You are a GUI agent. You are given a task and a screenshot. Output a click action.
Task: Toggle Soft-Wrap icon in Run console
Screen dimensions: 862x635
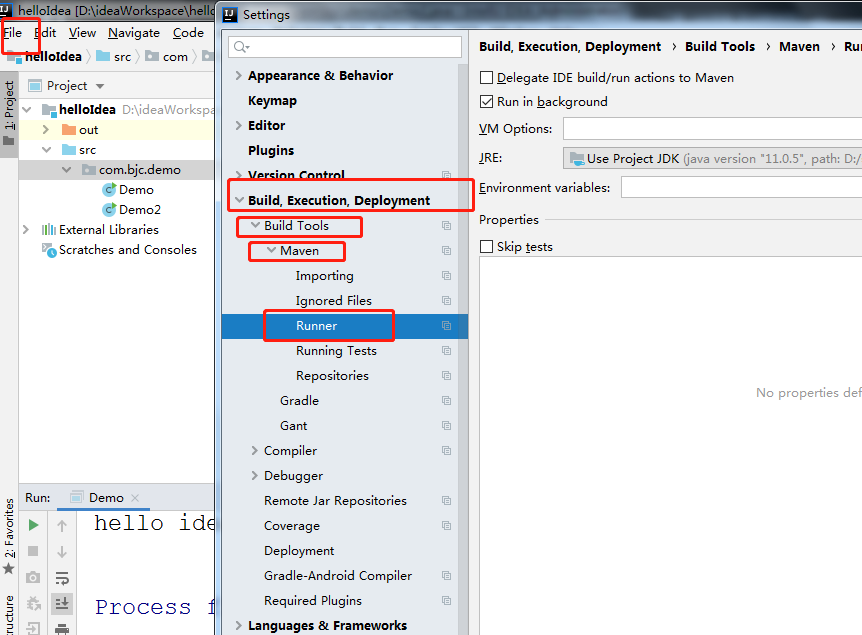coord(62,578)
